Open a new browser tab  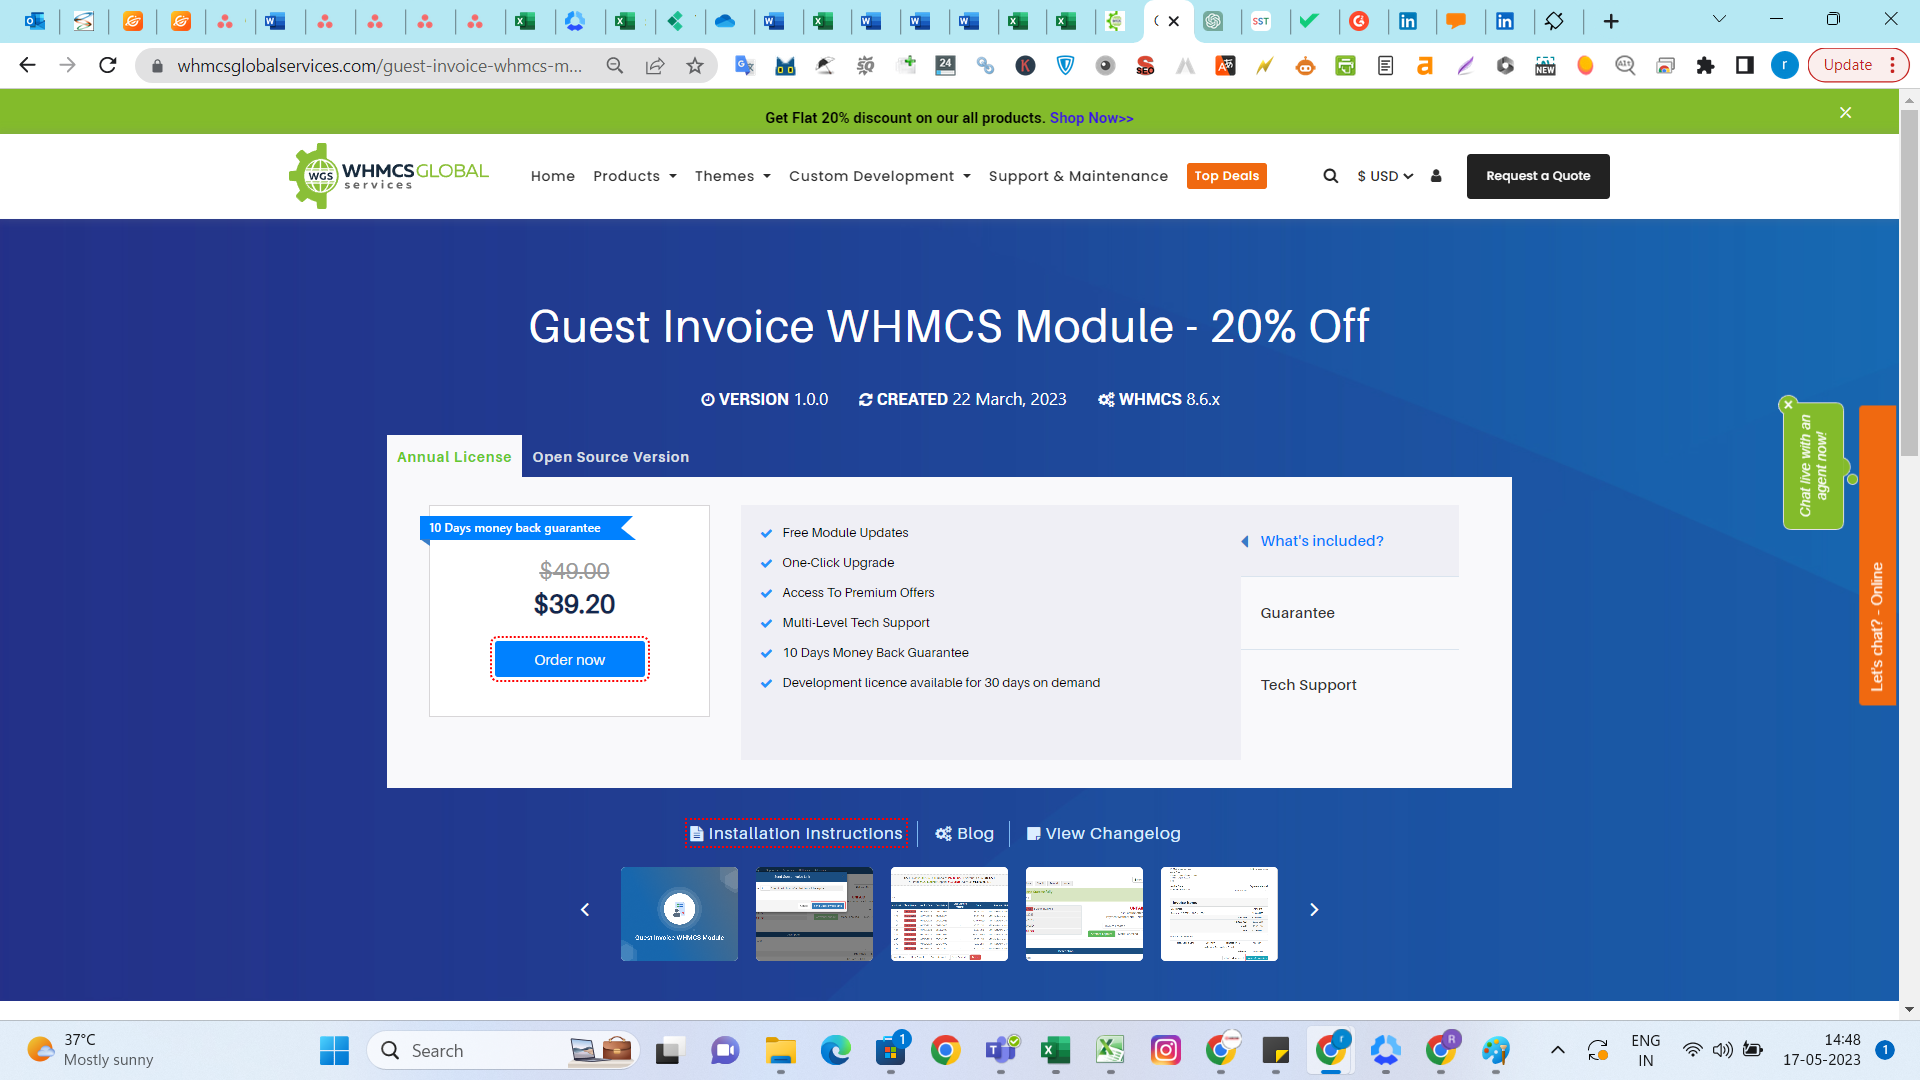[1611, 21]
